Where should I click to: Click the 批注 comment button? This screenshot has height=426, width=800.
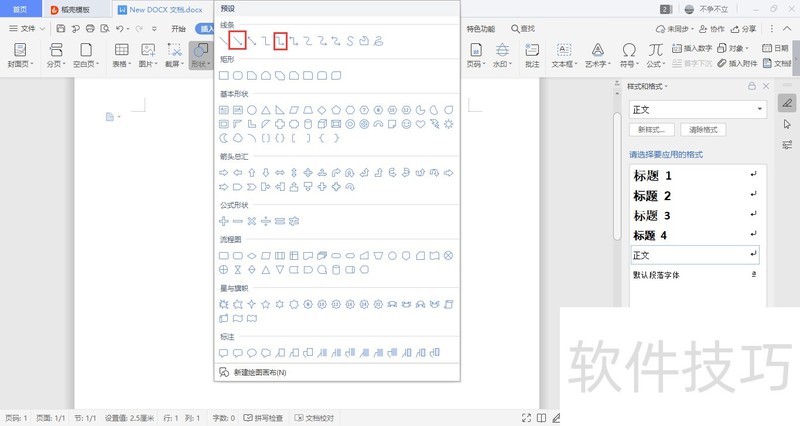point(532,55)
